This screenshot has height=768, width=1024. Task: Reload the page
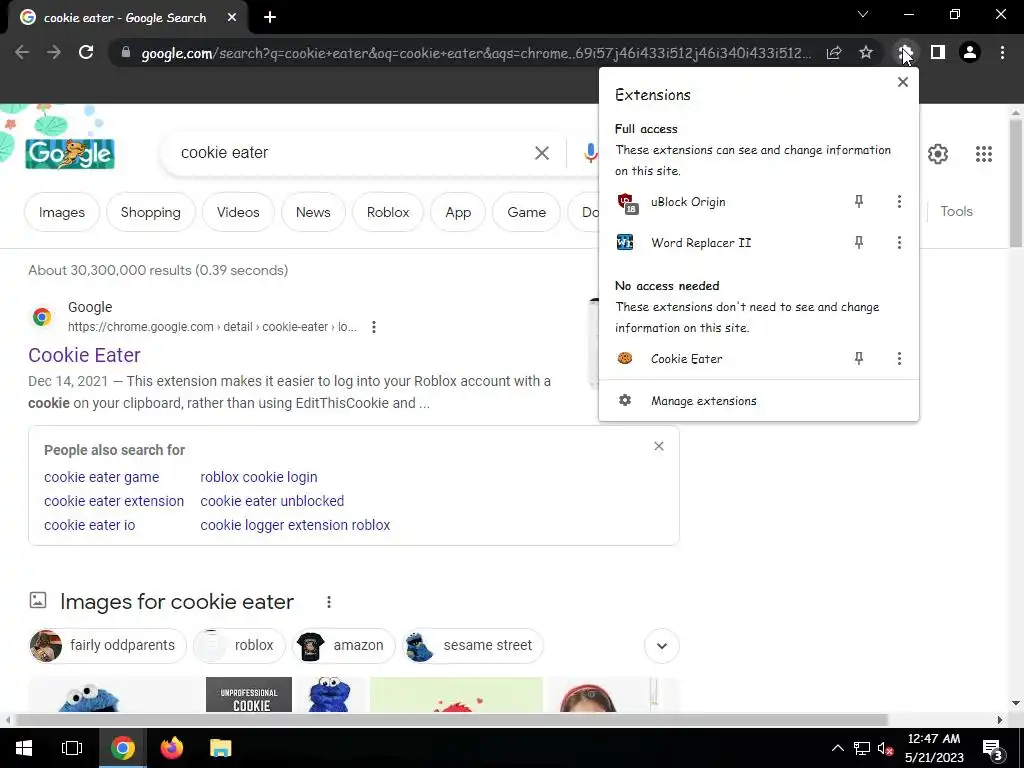click(86, 52)
